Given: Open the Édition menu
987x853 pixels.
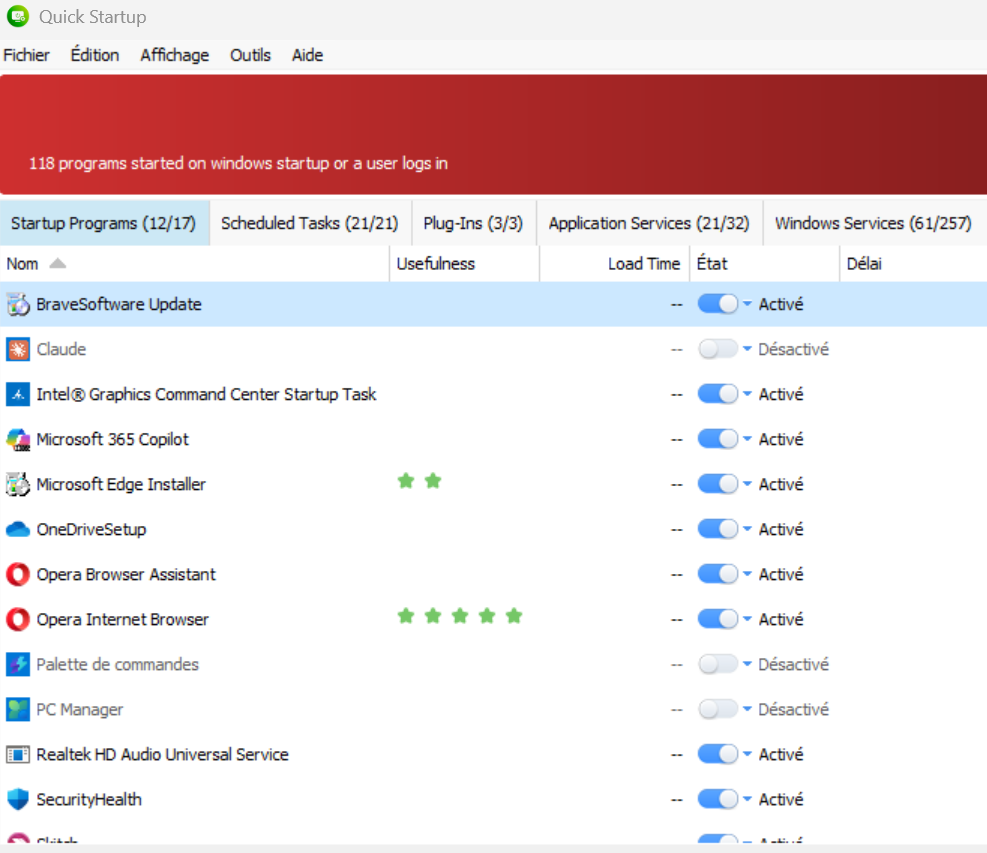Looking at the screenshot, I should point(94,55).
